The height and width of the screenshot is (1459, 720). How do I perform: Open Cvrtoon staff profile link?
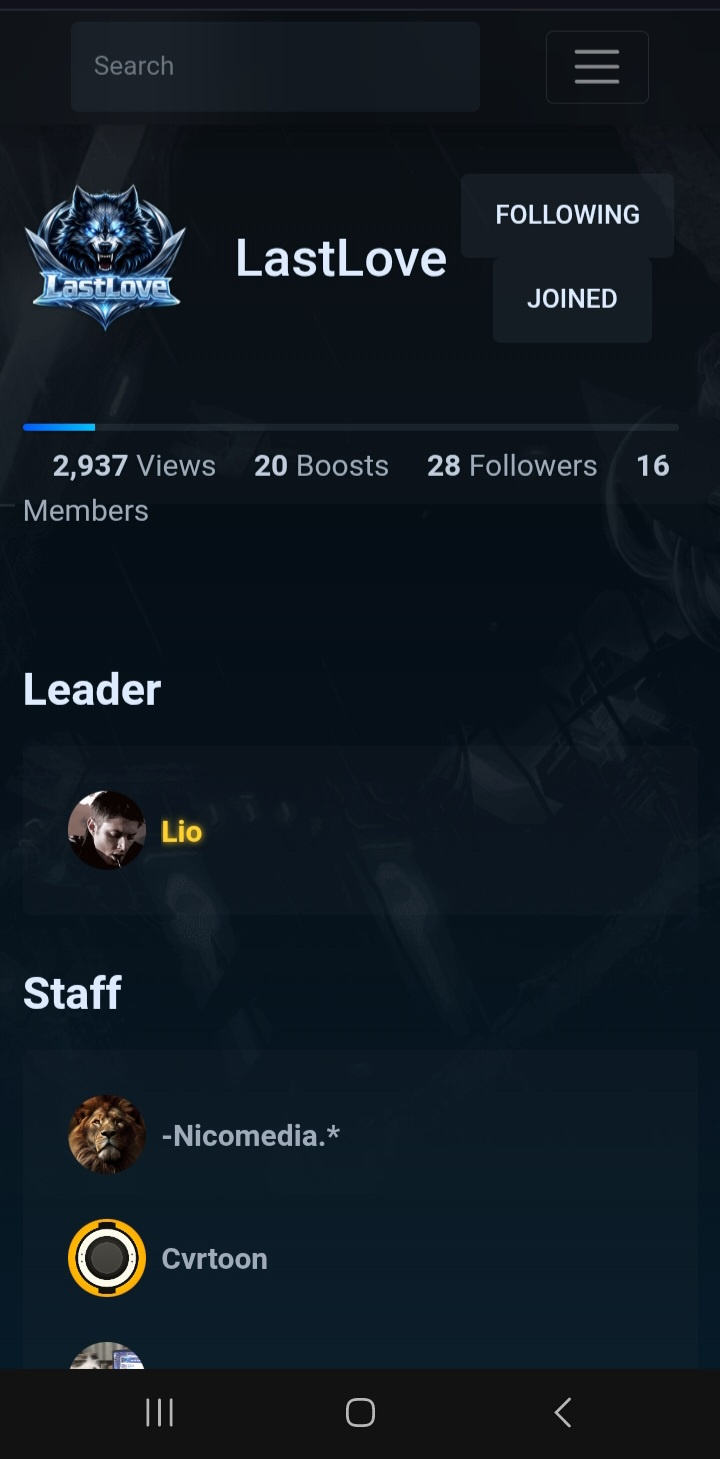pyautogui.click(x=215, y=1259)
